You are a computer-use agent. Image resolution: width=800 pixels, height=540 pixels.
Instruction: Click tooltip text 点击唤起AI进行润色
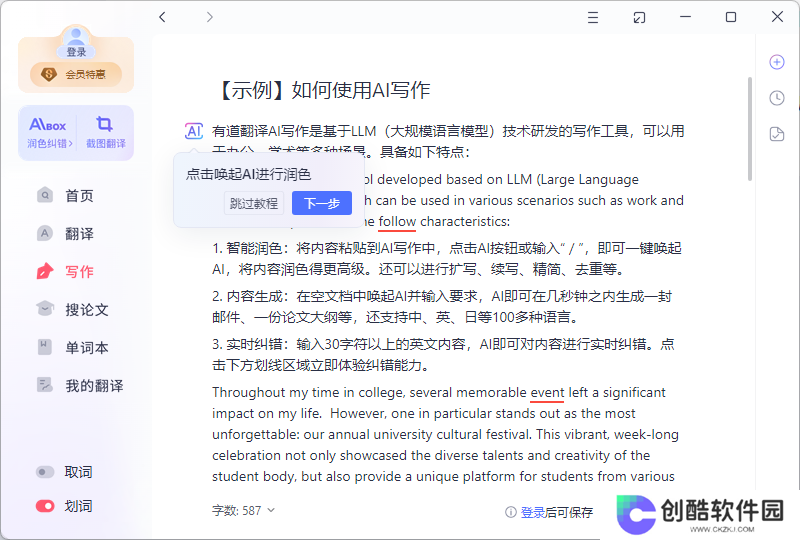pos(248,175)
